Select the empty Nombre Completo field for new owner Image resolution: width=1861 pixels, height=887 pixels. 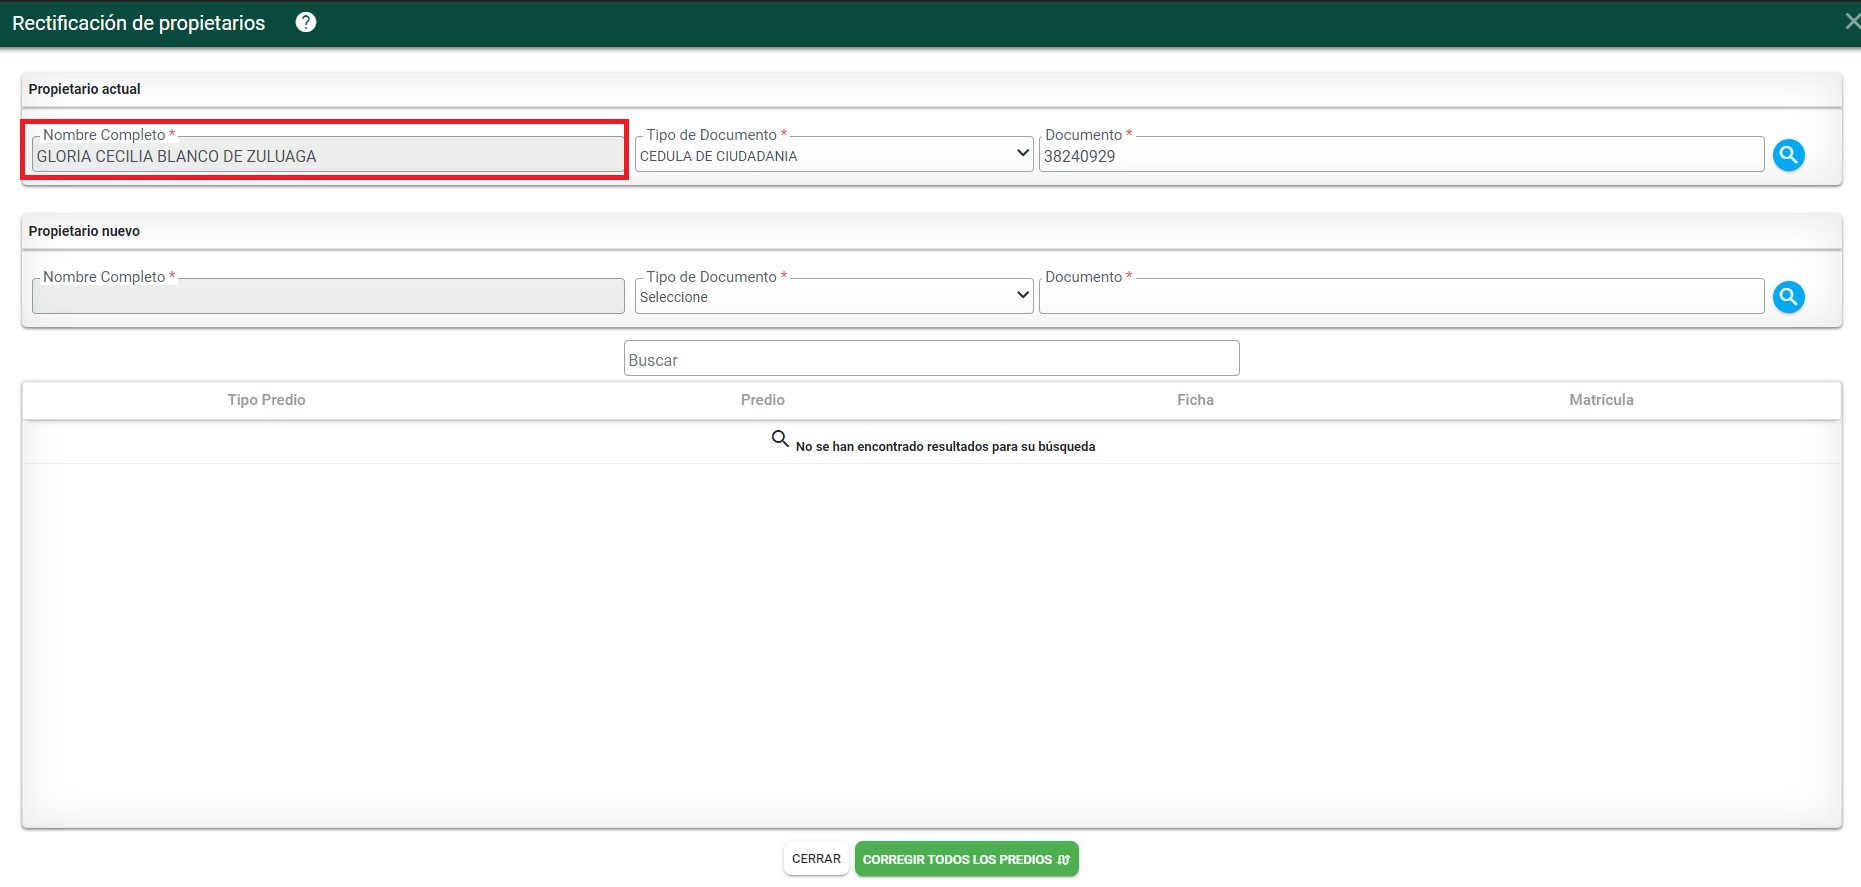[x=327, y=297]
